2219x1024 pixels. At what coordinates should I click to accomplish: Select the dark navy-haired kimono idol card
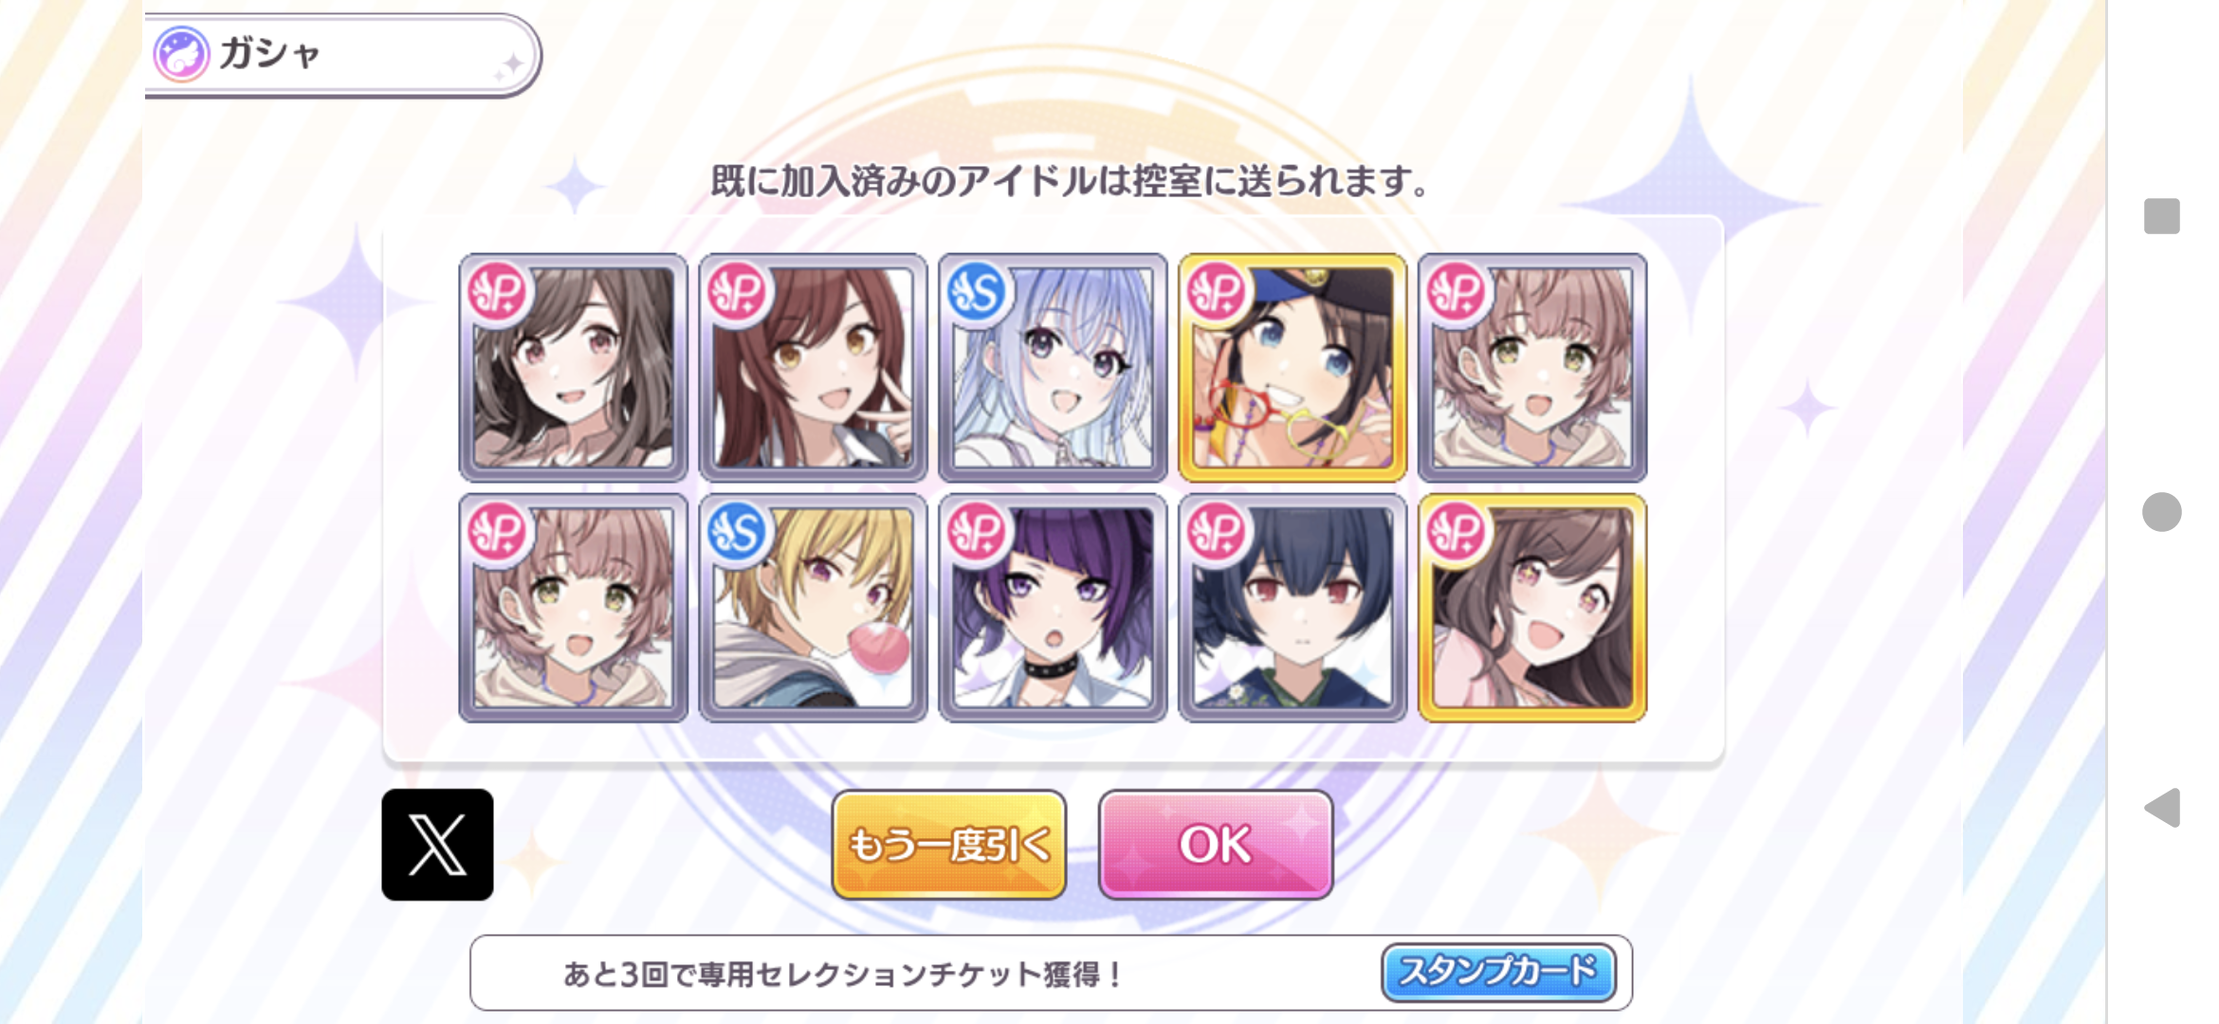(1293, 607)
